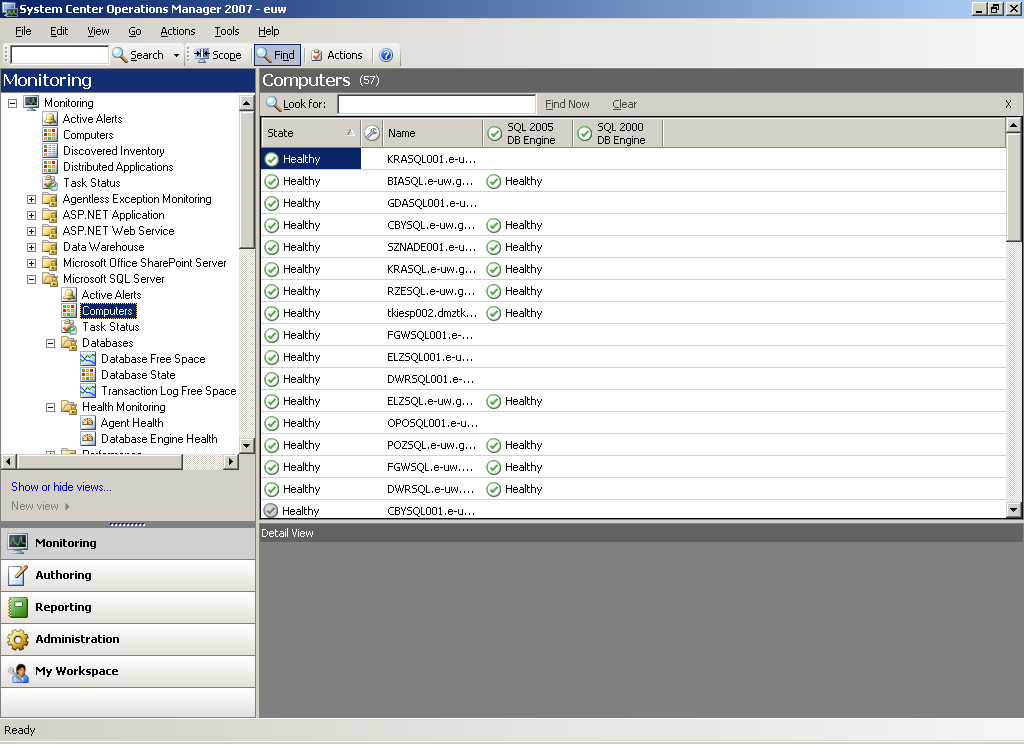
Task: Select Computers view under Monitoring root
Action: (x=88, y=135)
